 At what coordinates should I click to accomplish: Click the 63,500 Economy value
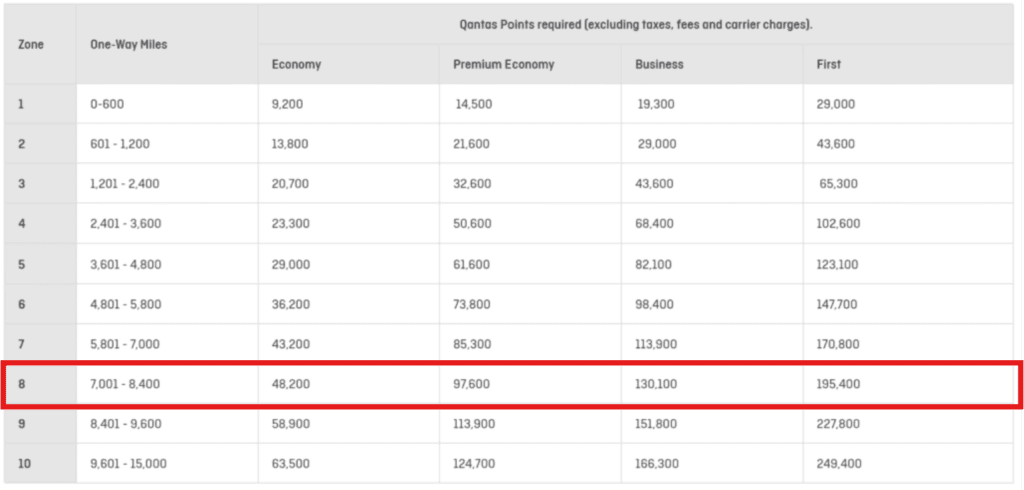290,464
